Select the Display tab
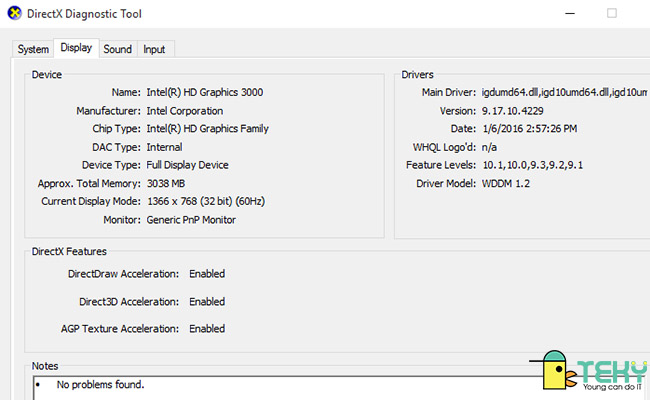Image resolution: width=650 pixels, height=400 pixels. coord(76,48)
